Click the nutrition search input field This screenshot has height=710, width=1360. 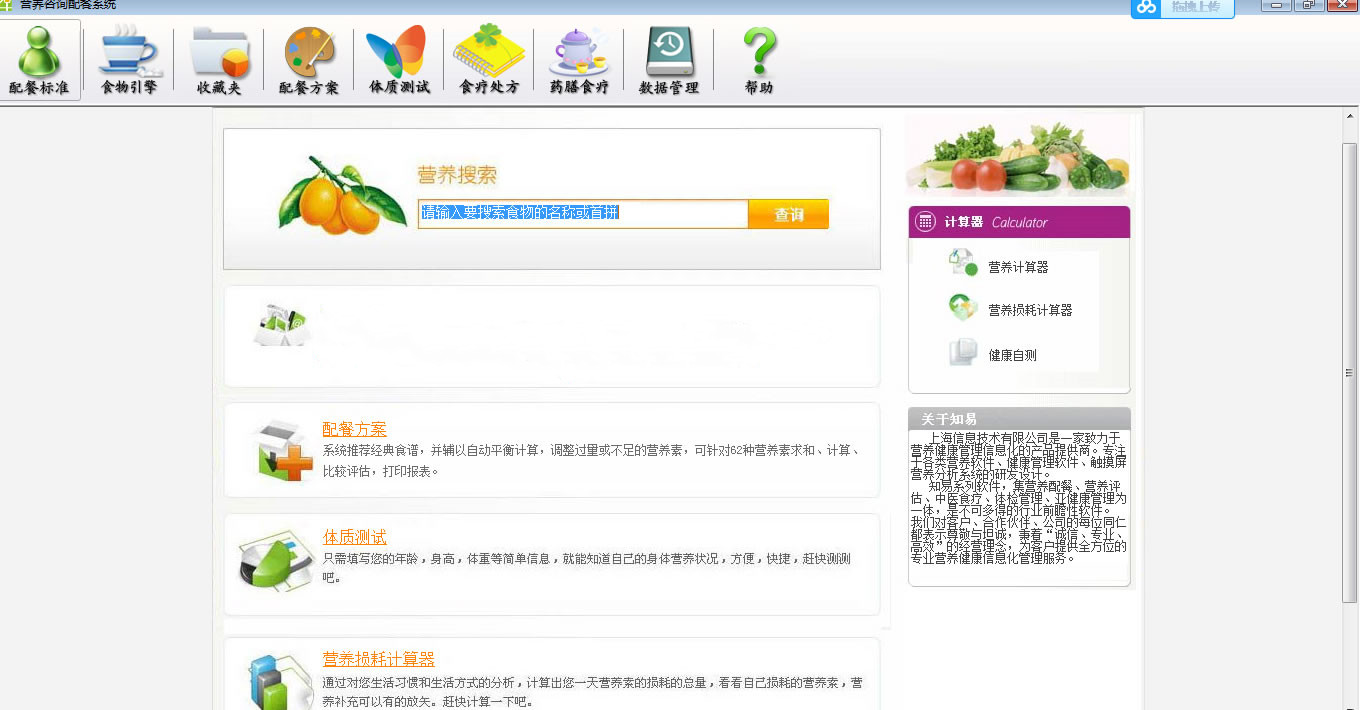click(x=583, y=214)
